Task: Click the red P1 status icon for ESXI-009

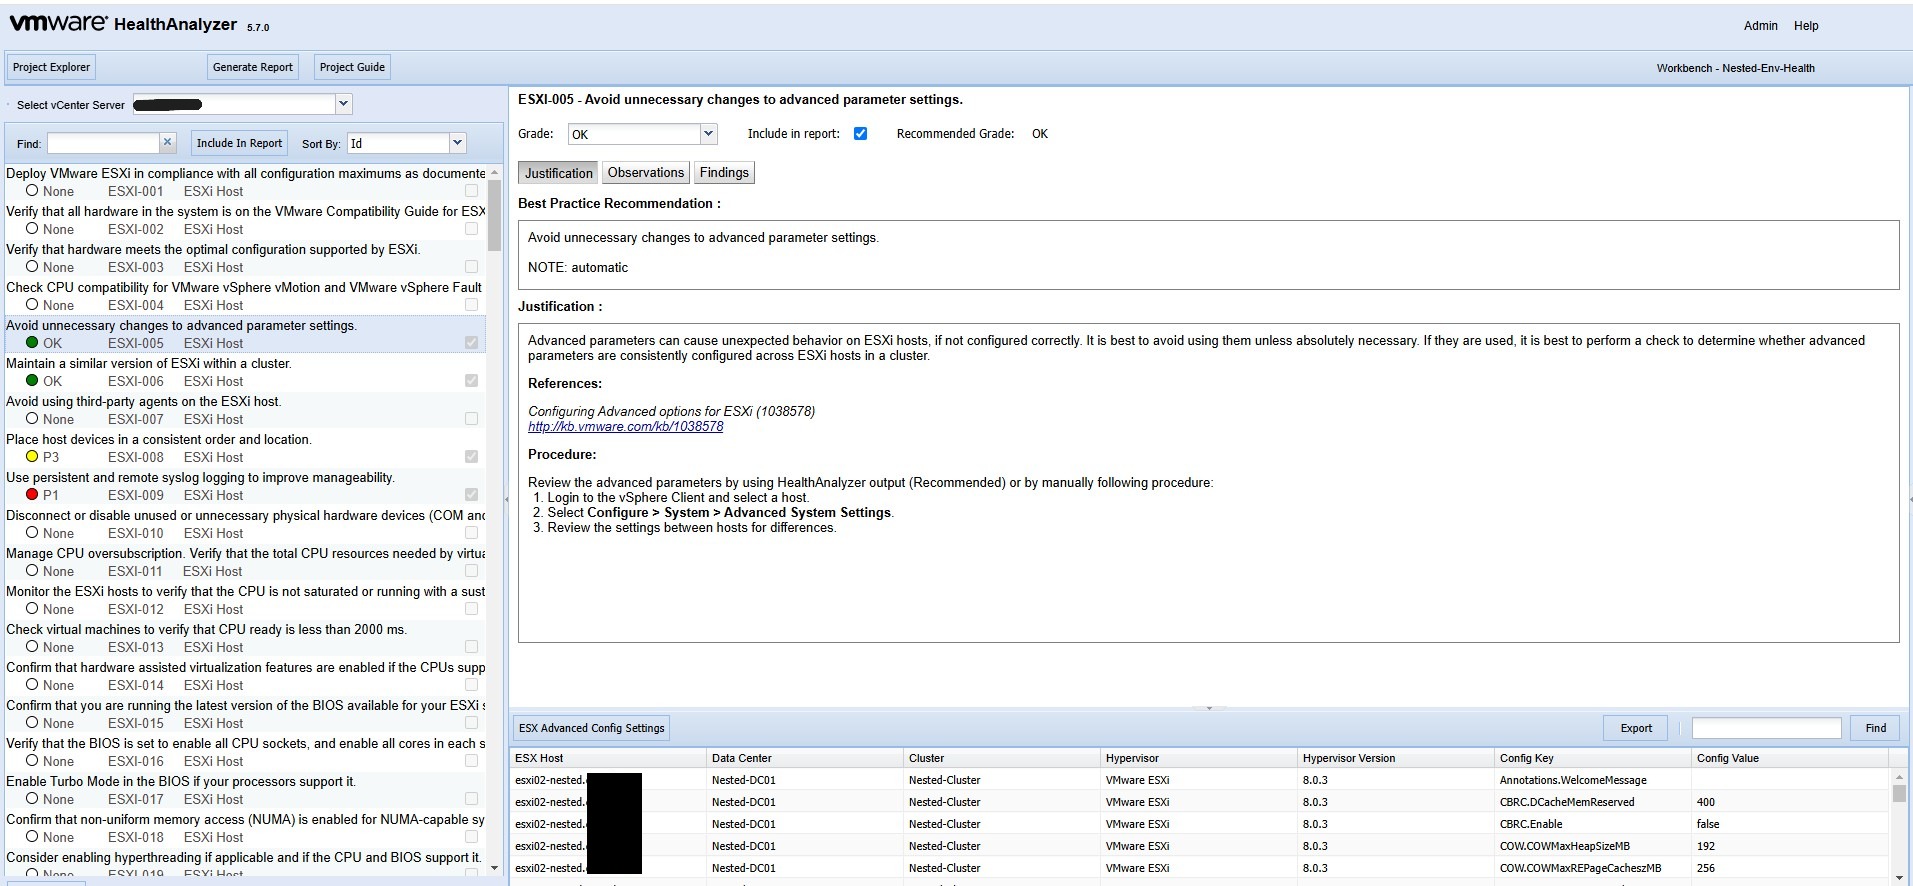Action: [x=32, y=495]
